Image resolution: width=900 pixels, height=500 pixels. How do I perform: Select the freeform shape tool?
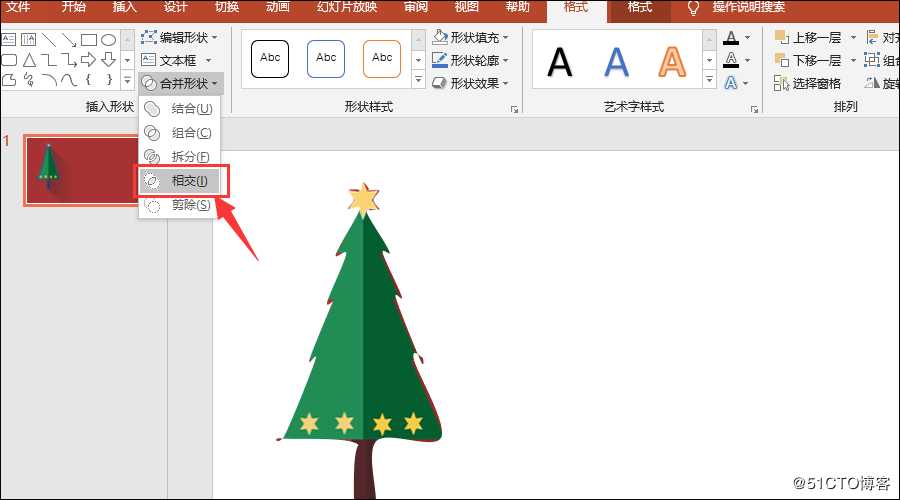pyautogui.click(x=9, y=80)
